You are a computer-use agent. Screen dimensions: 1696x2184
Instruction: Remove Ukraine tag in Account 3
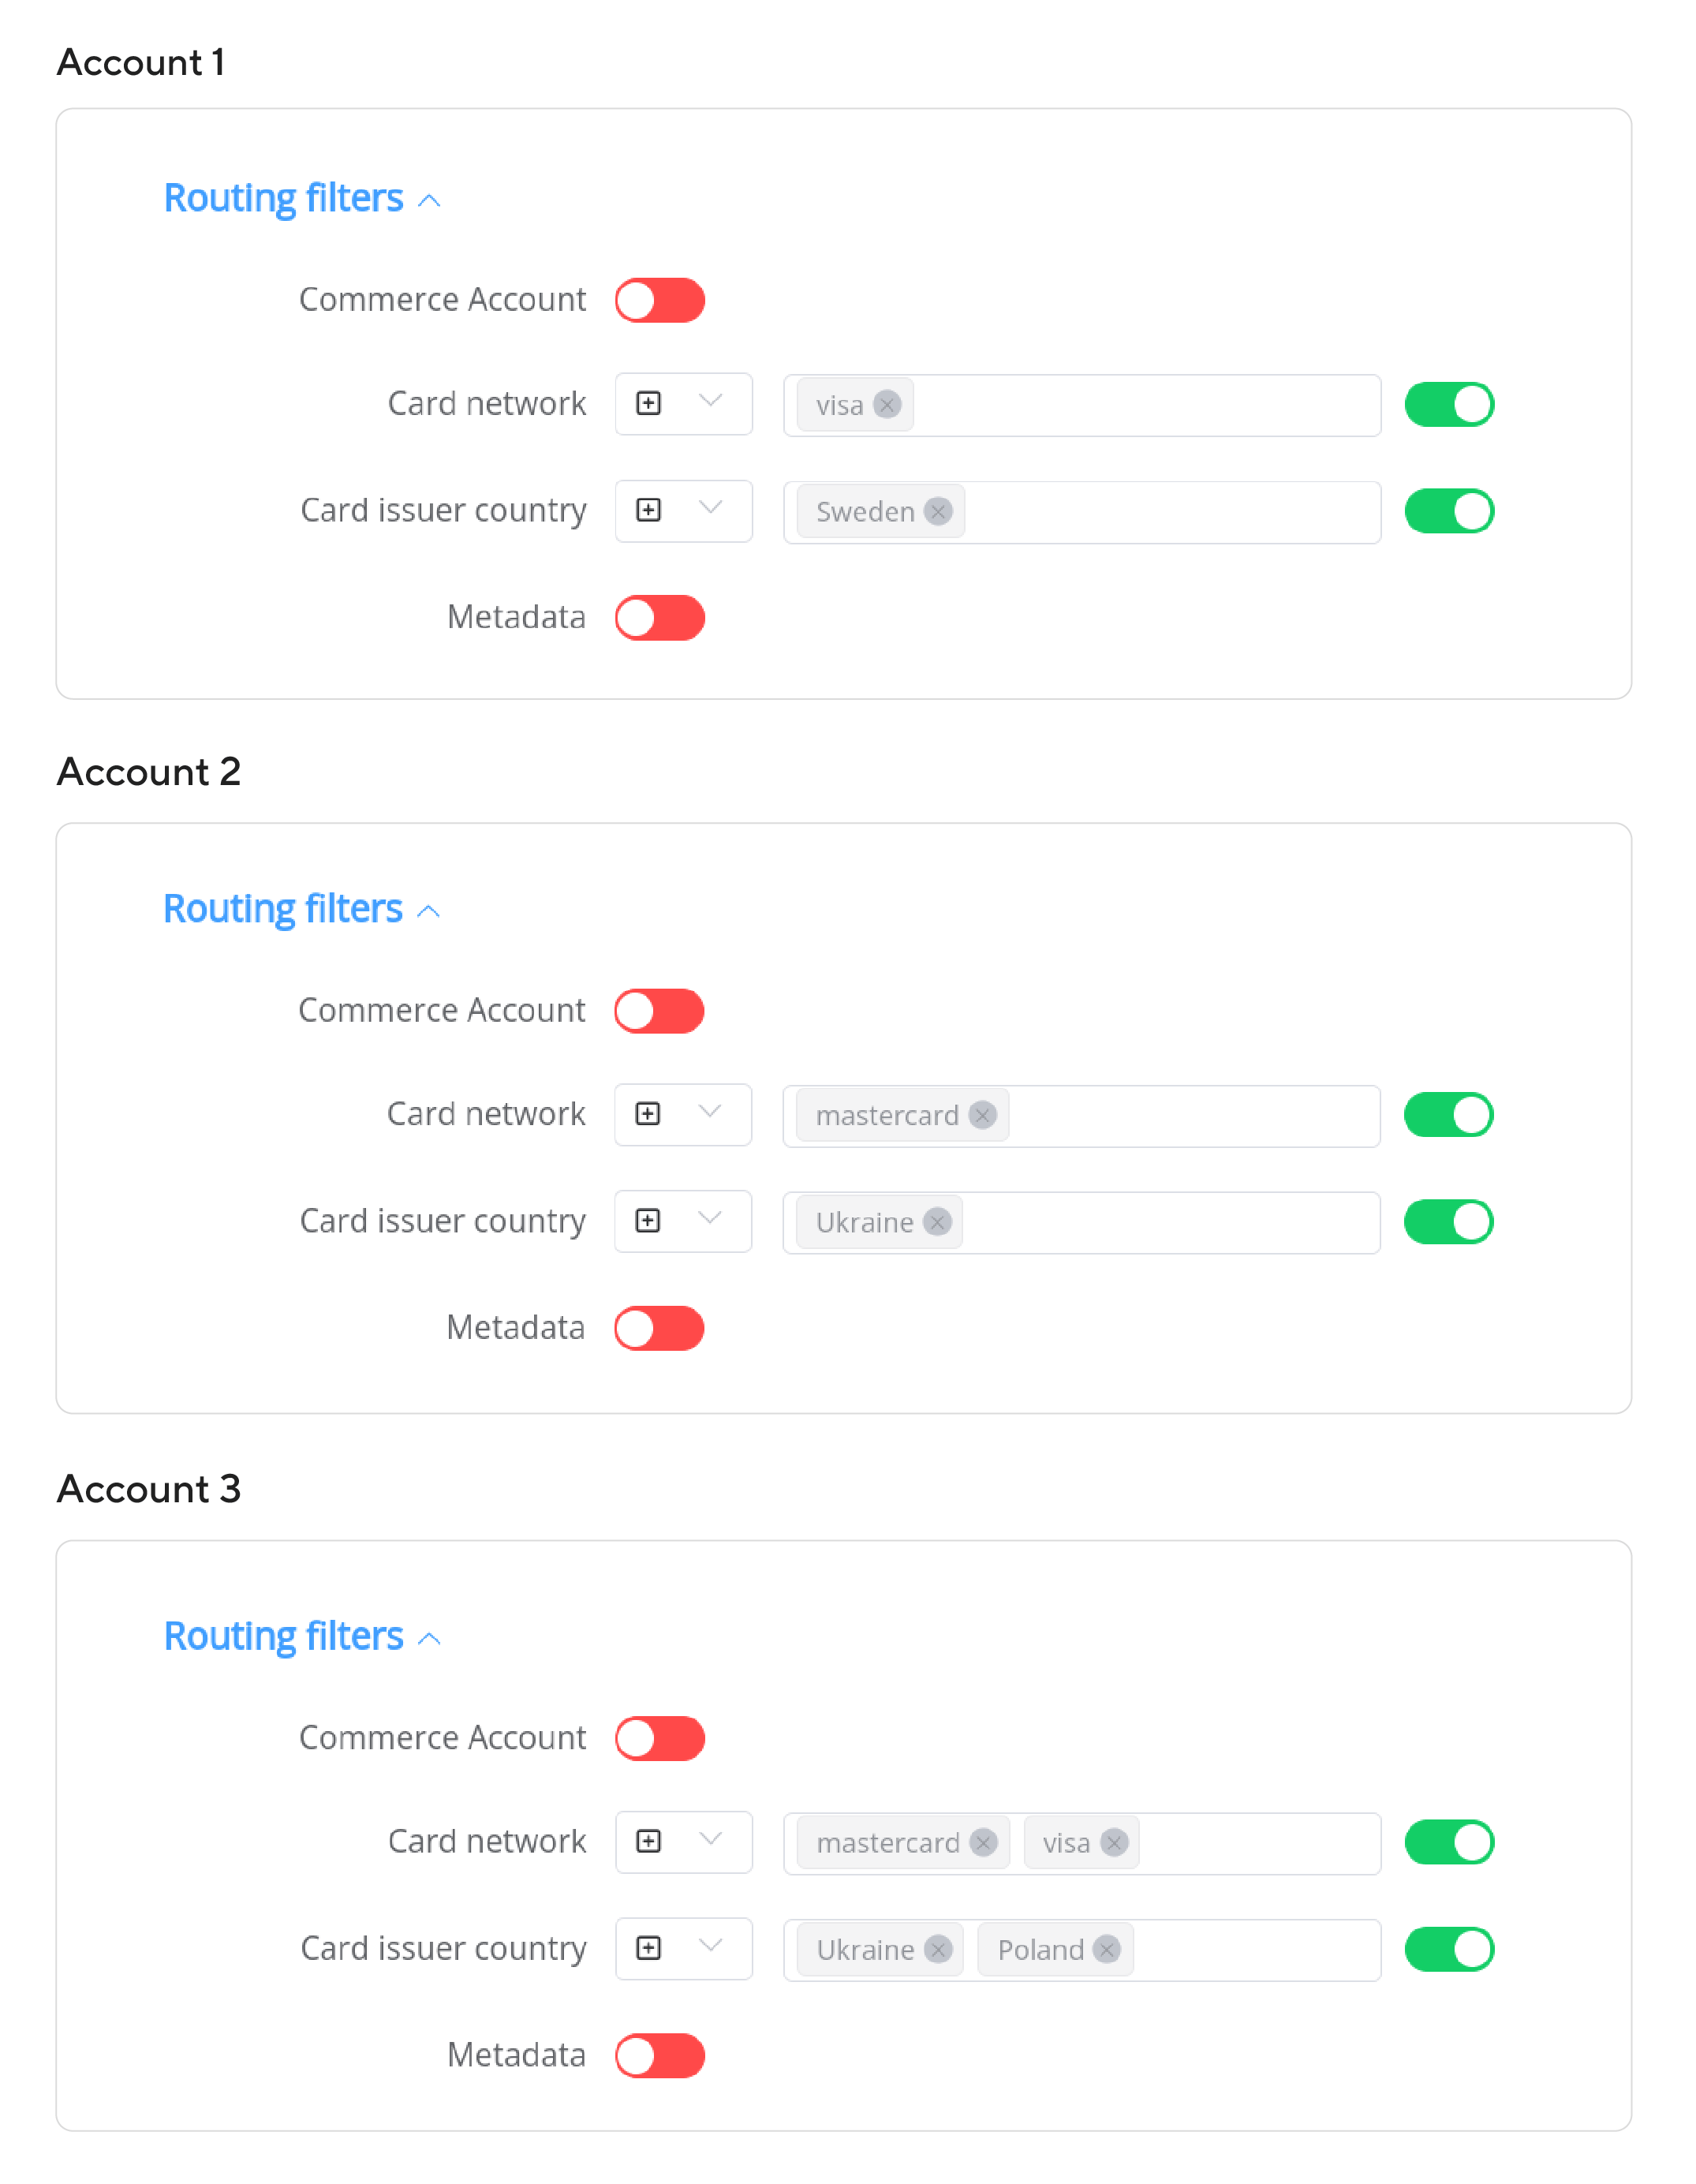pos(938,1950)
